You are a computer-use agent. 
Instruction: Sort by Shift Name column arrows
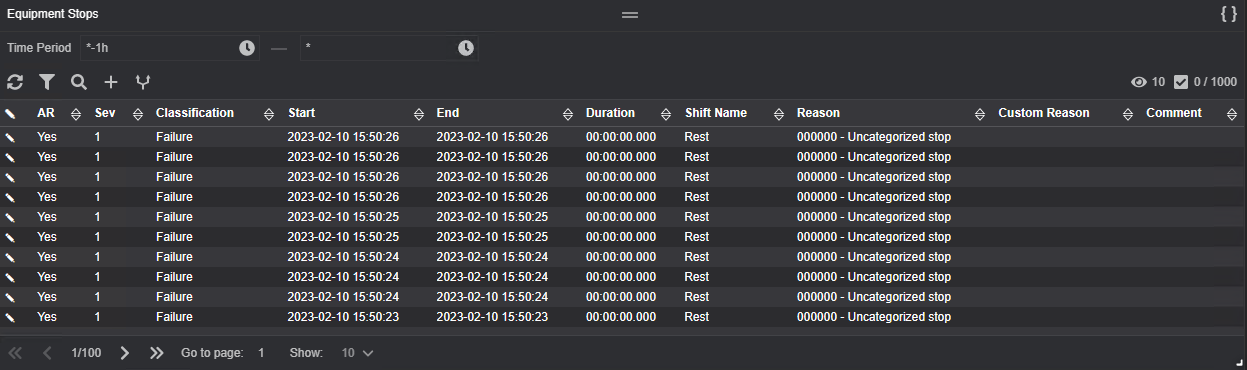tap(779, 114)
